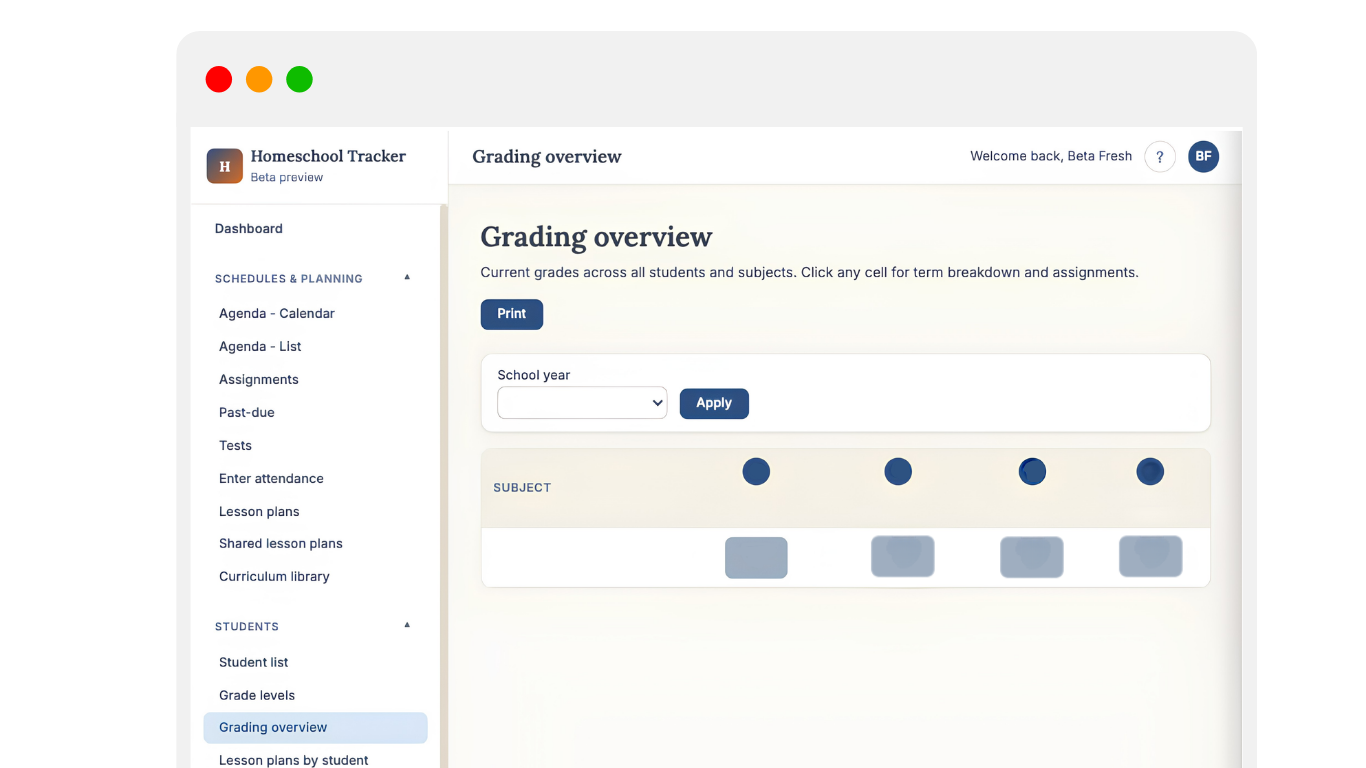Image resolution: width=1366 pixels, height=768 pixels.
Task: Open Shared lesson plans page
Action: point(281,544)
